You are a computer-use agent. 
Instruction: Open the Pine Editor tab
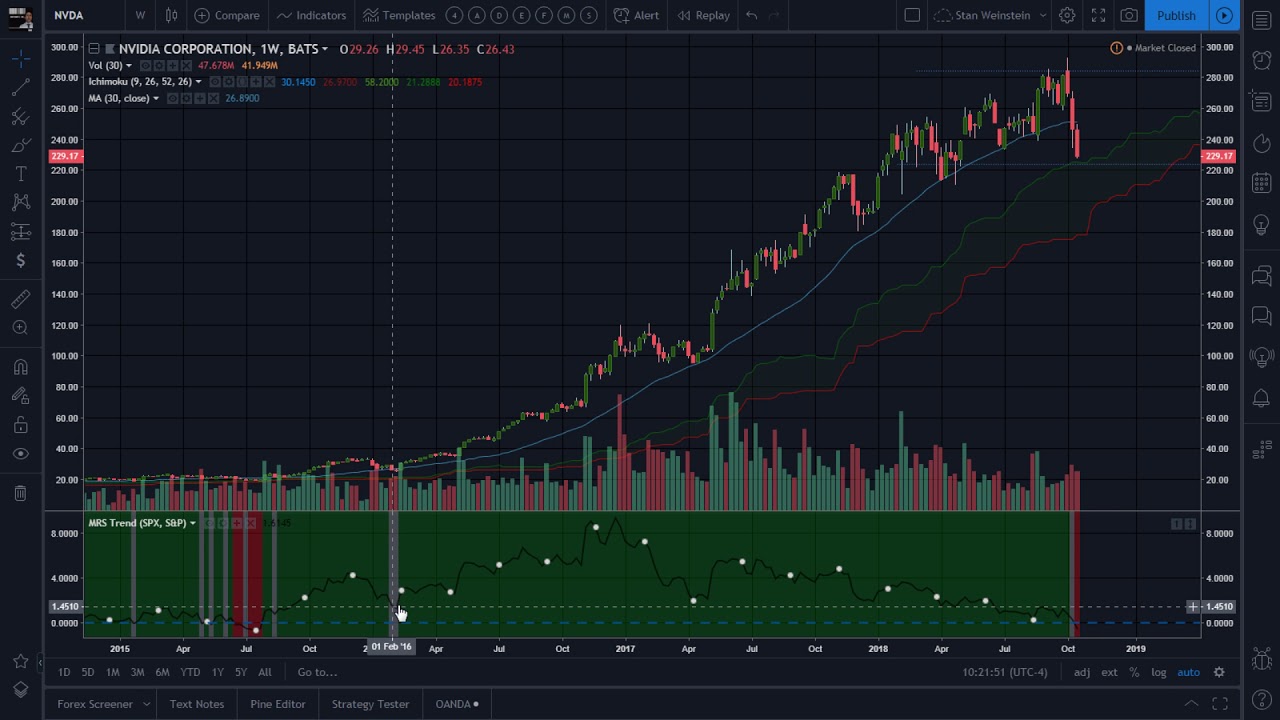278,704
